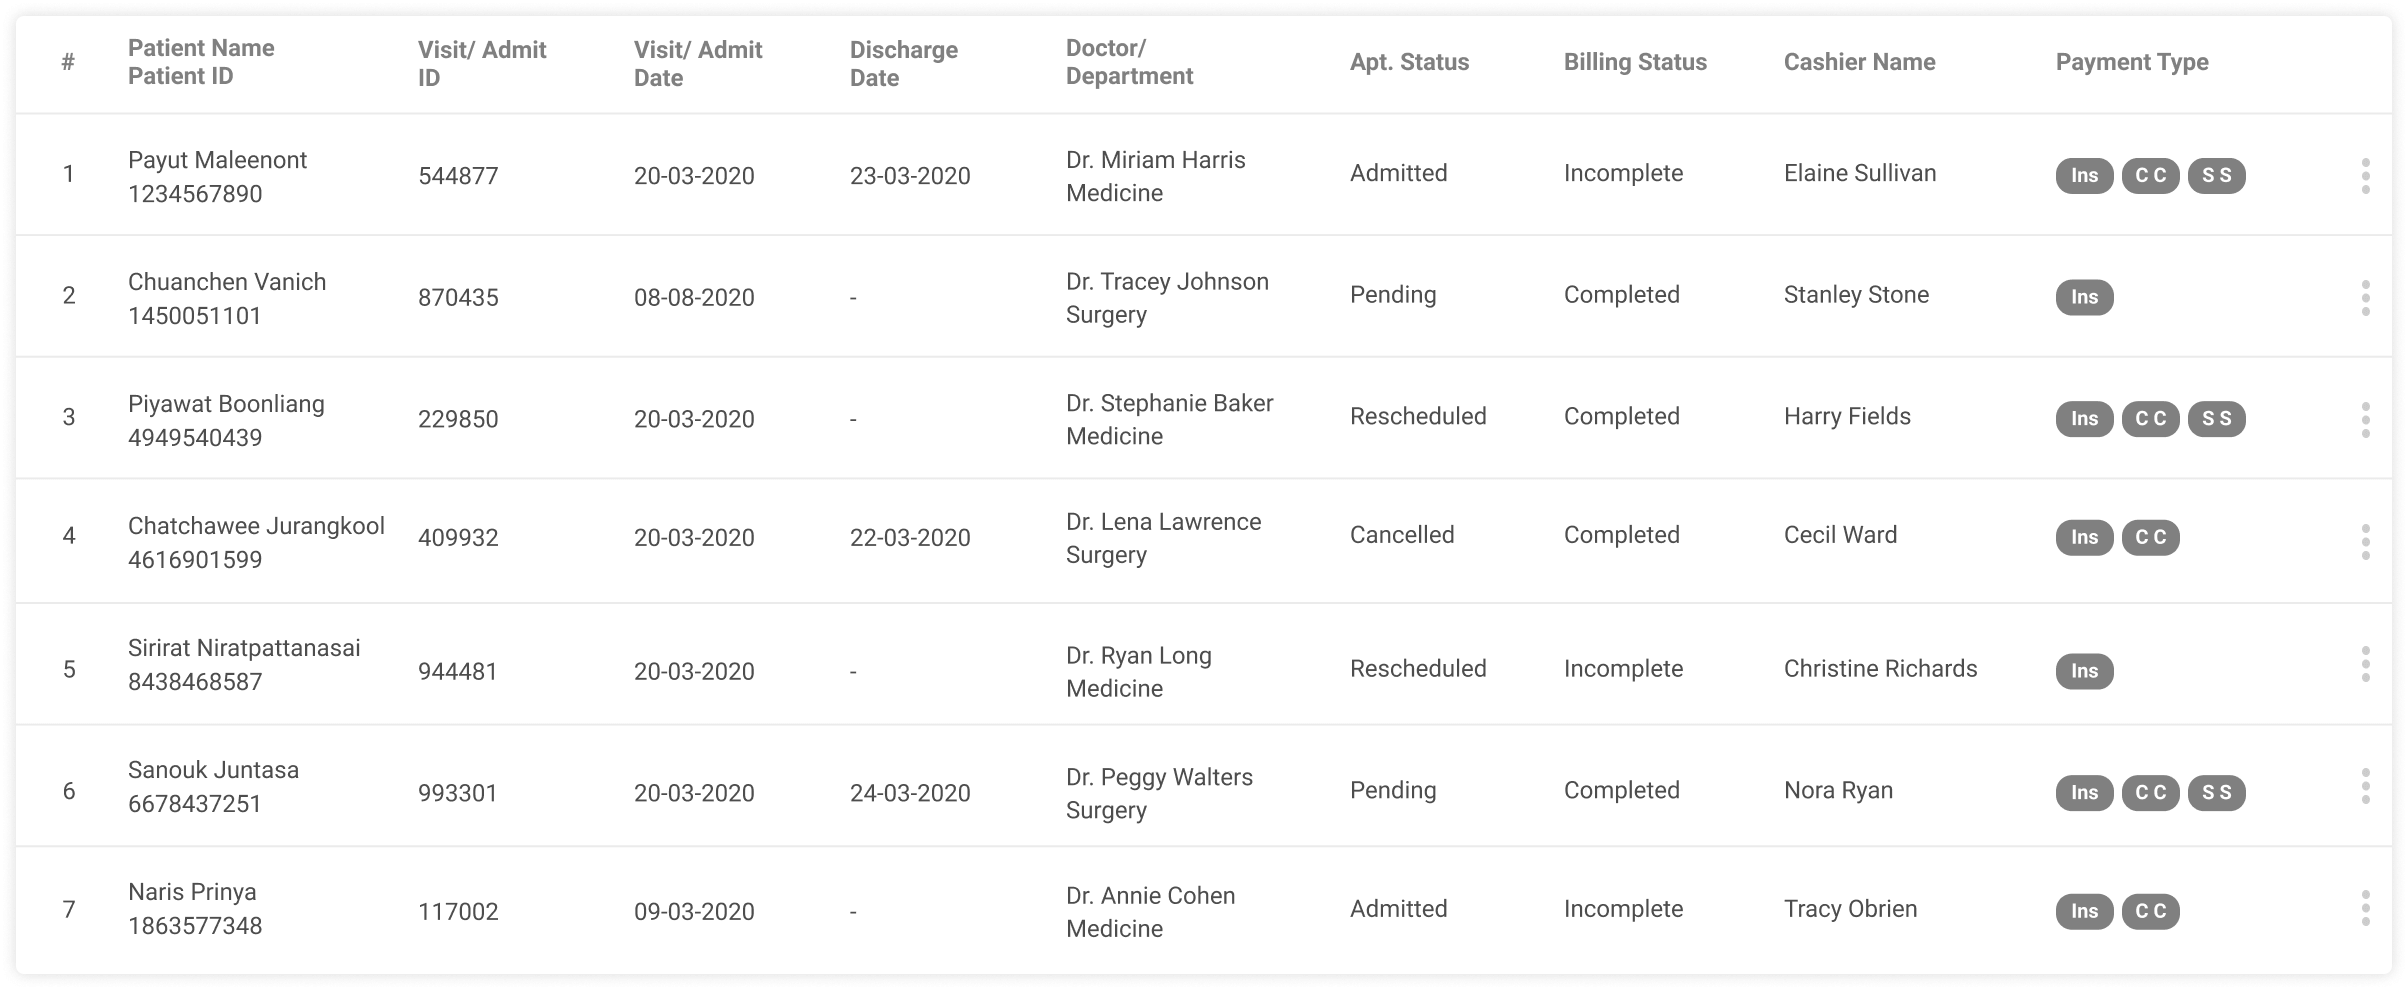Sort by Billing Status column header
2408x990 pixels.
tap(1635, 62)
